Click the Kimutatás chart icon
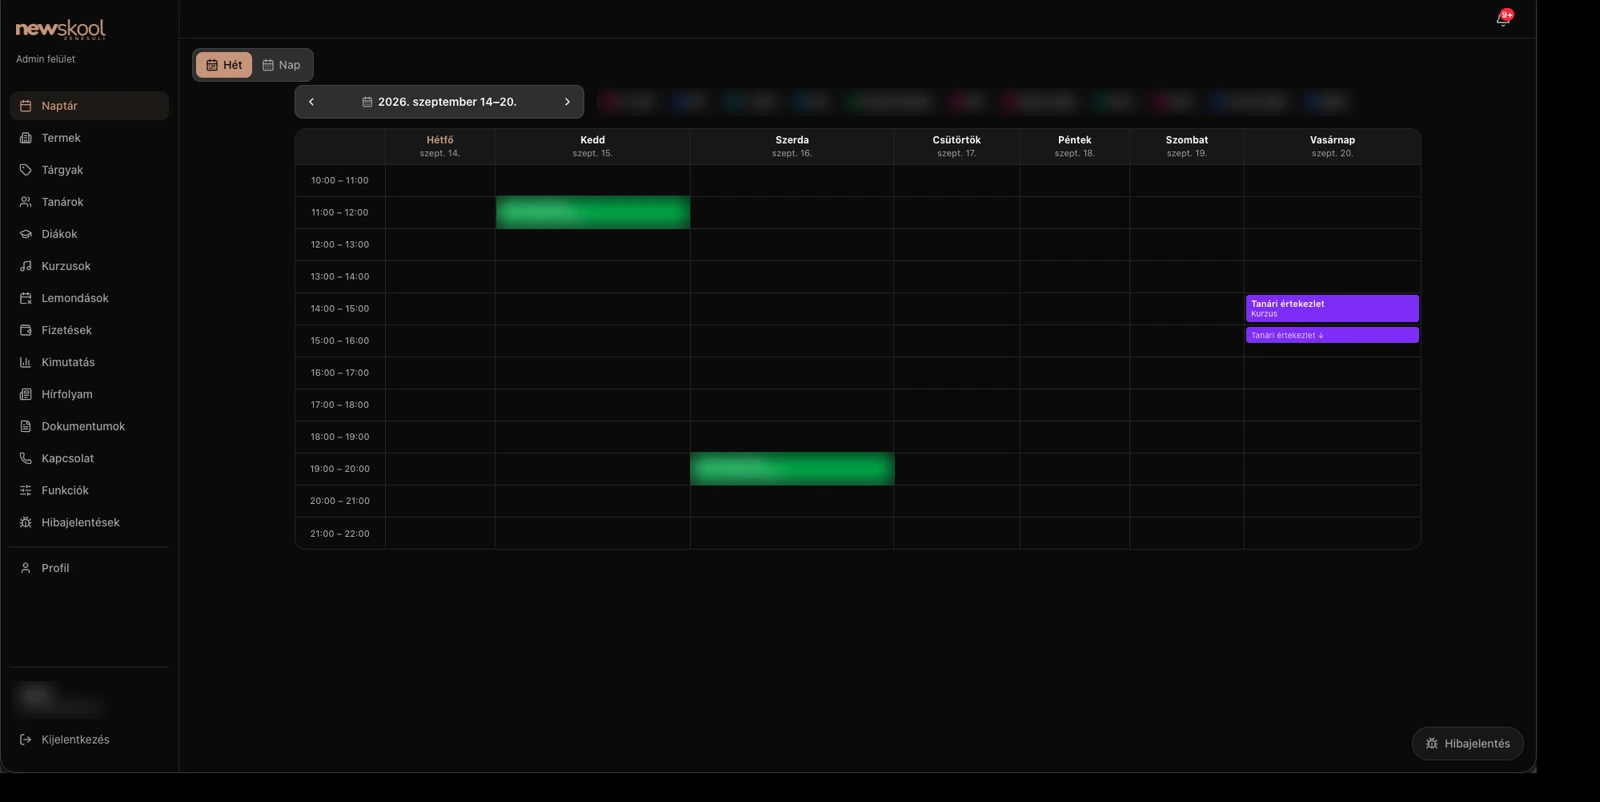Image resolution: width=1600 pixels, height=802 pixels. (26, 362)
